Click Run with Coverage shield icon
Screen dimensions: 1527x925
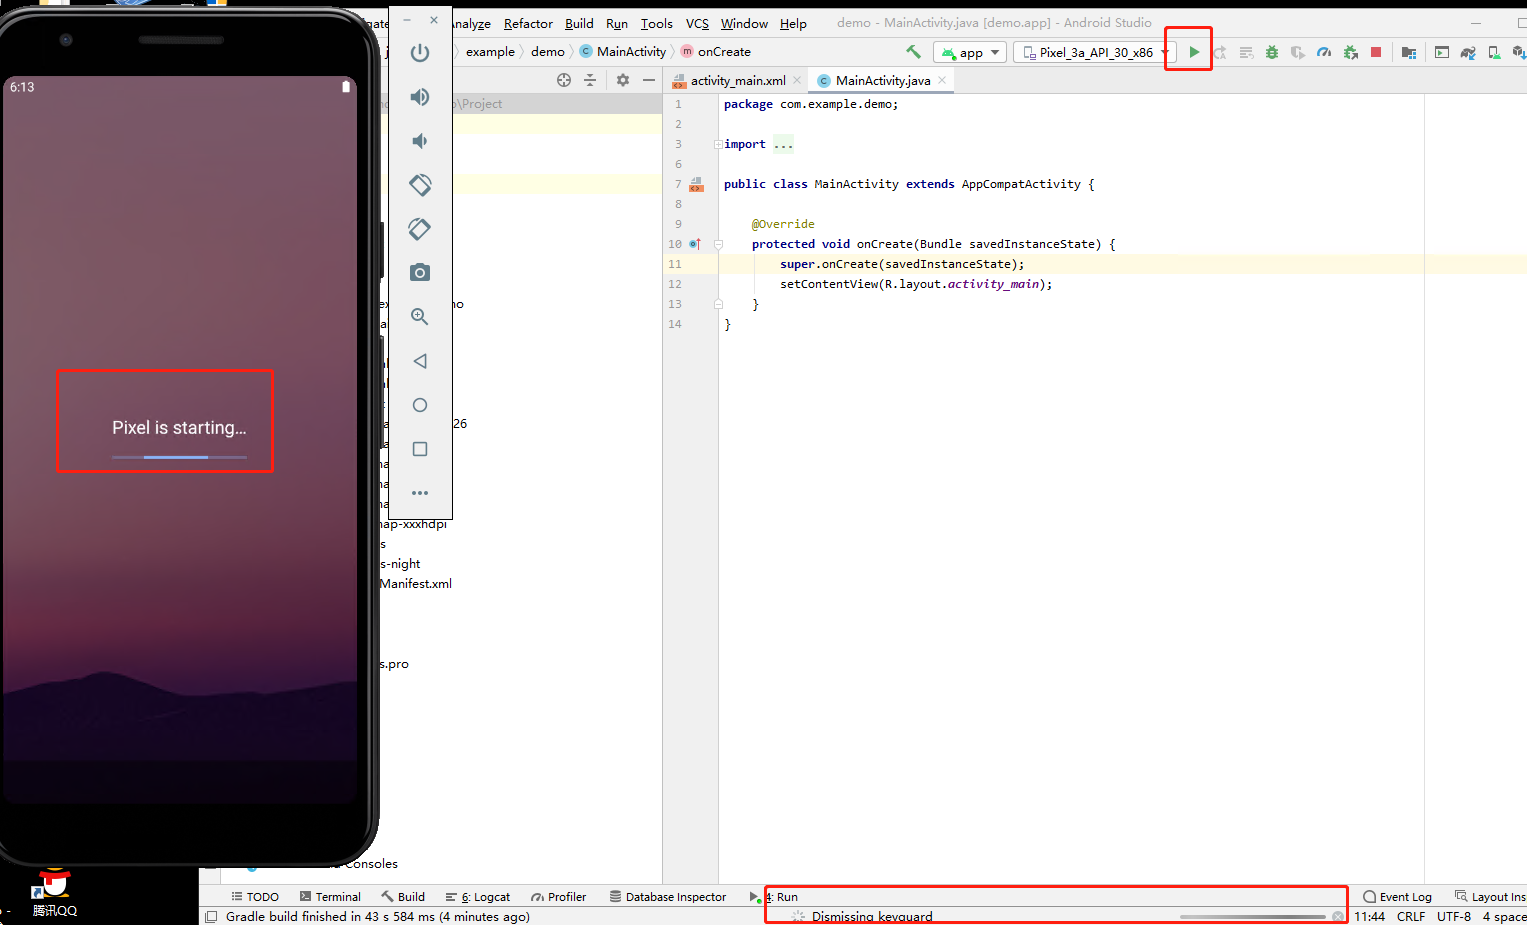(1298, 52)
